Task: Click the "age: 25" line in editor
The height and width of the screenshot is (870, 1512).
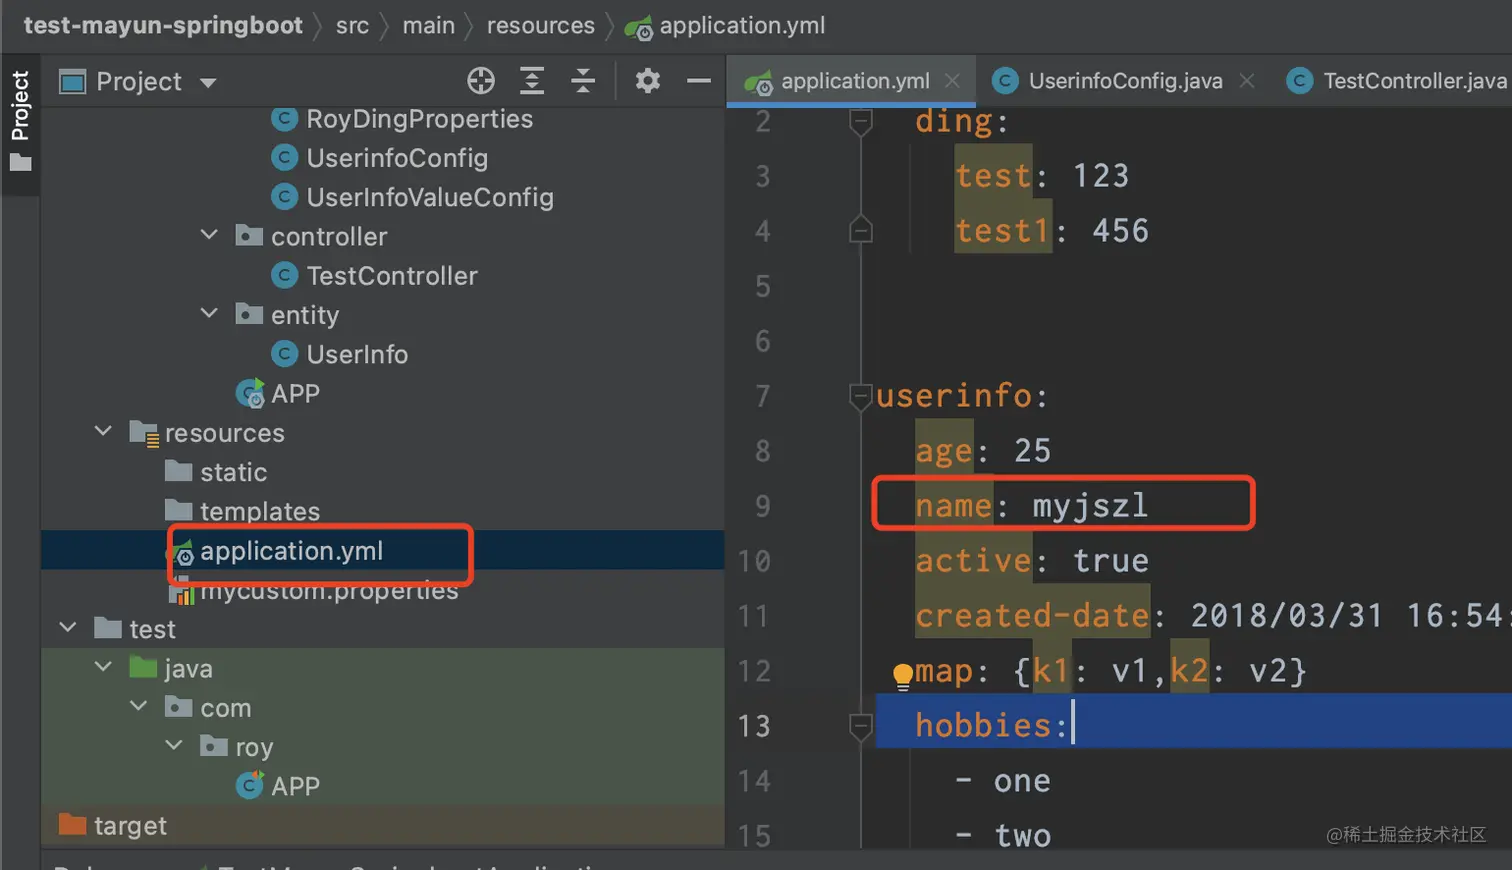Action: 983,451
